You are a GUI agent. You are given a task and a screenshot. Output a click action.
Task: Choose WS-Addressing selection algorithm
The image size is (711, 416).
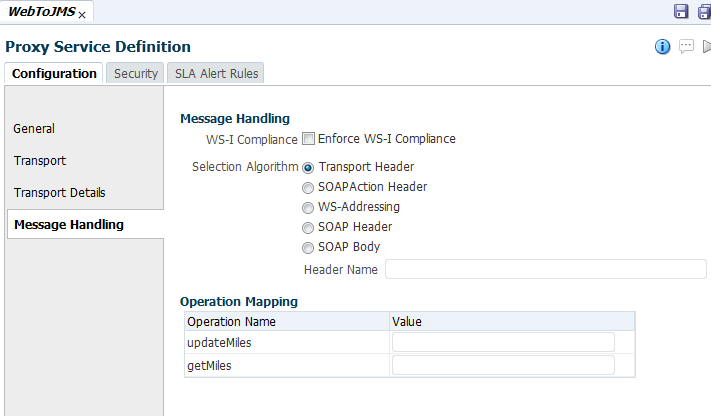[x=308, y=207]
